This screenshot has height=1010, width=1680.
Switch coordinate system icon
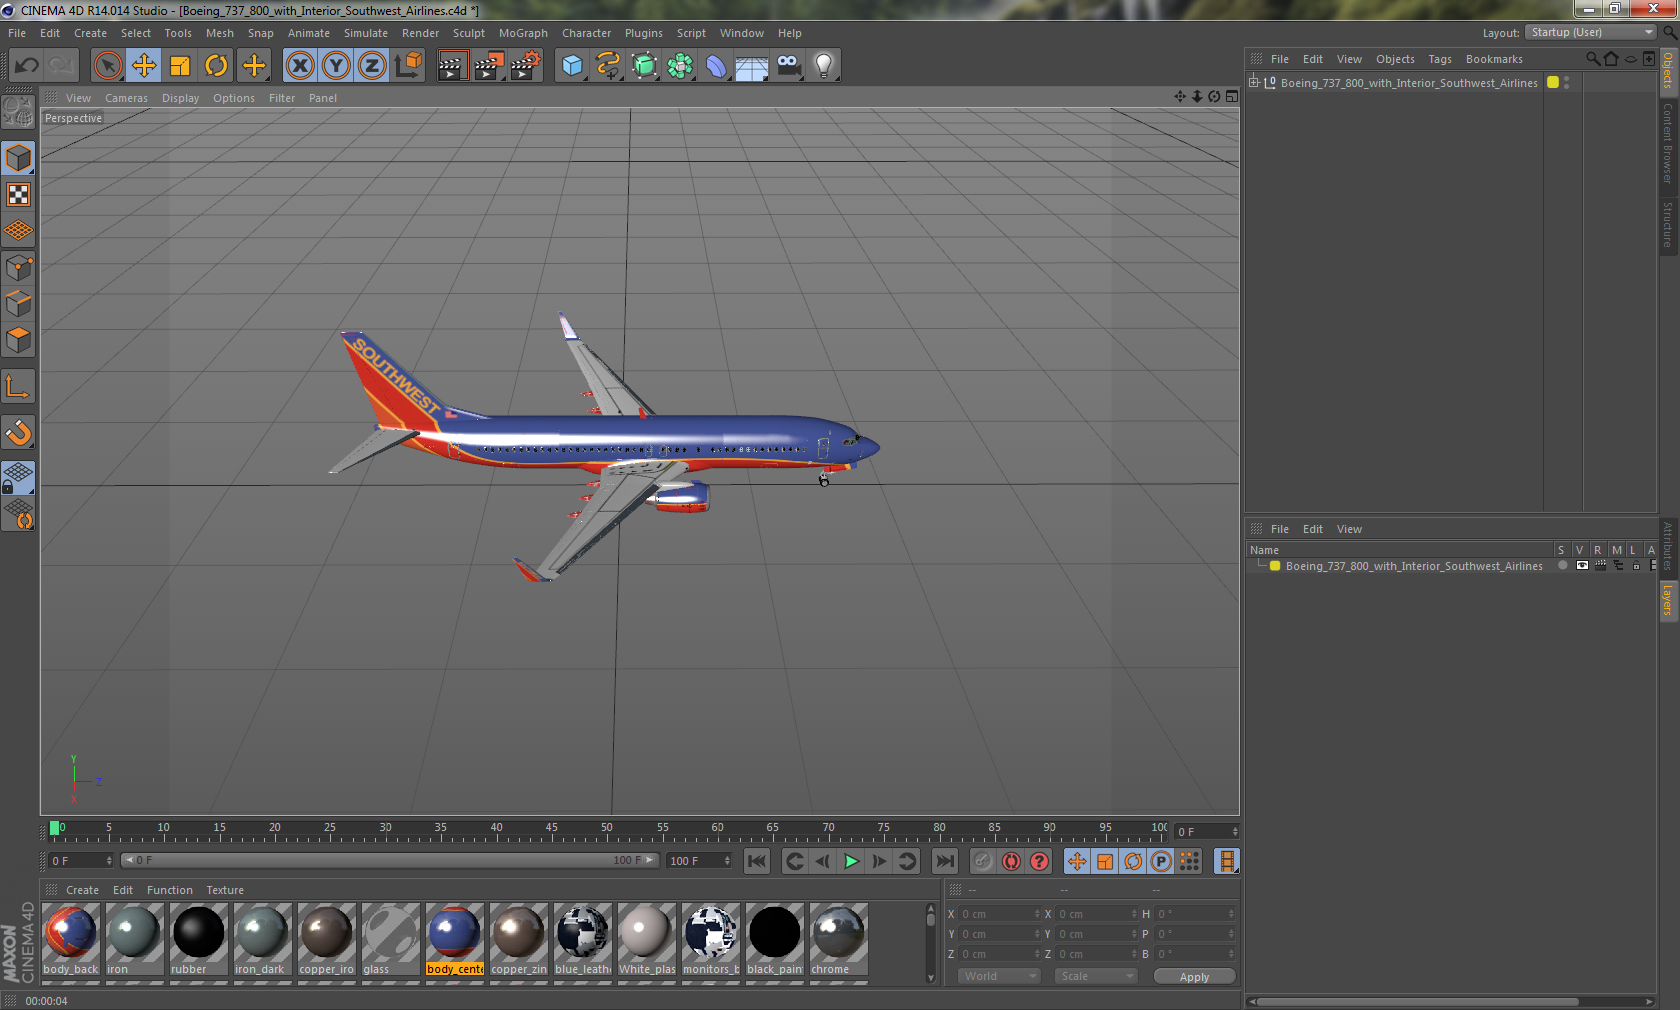408,66
